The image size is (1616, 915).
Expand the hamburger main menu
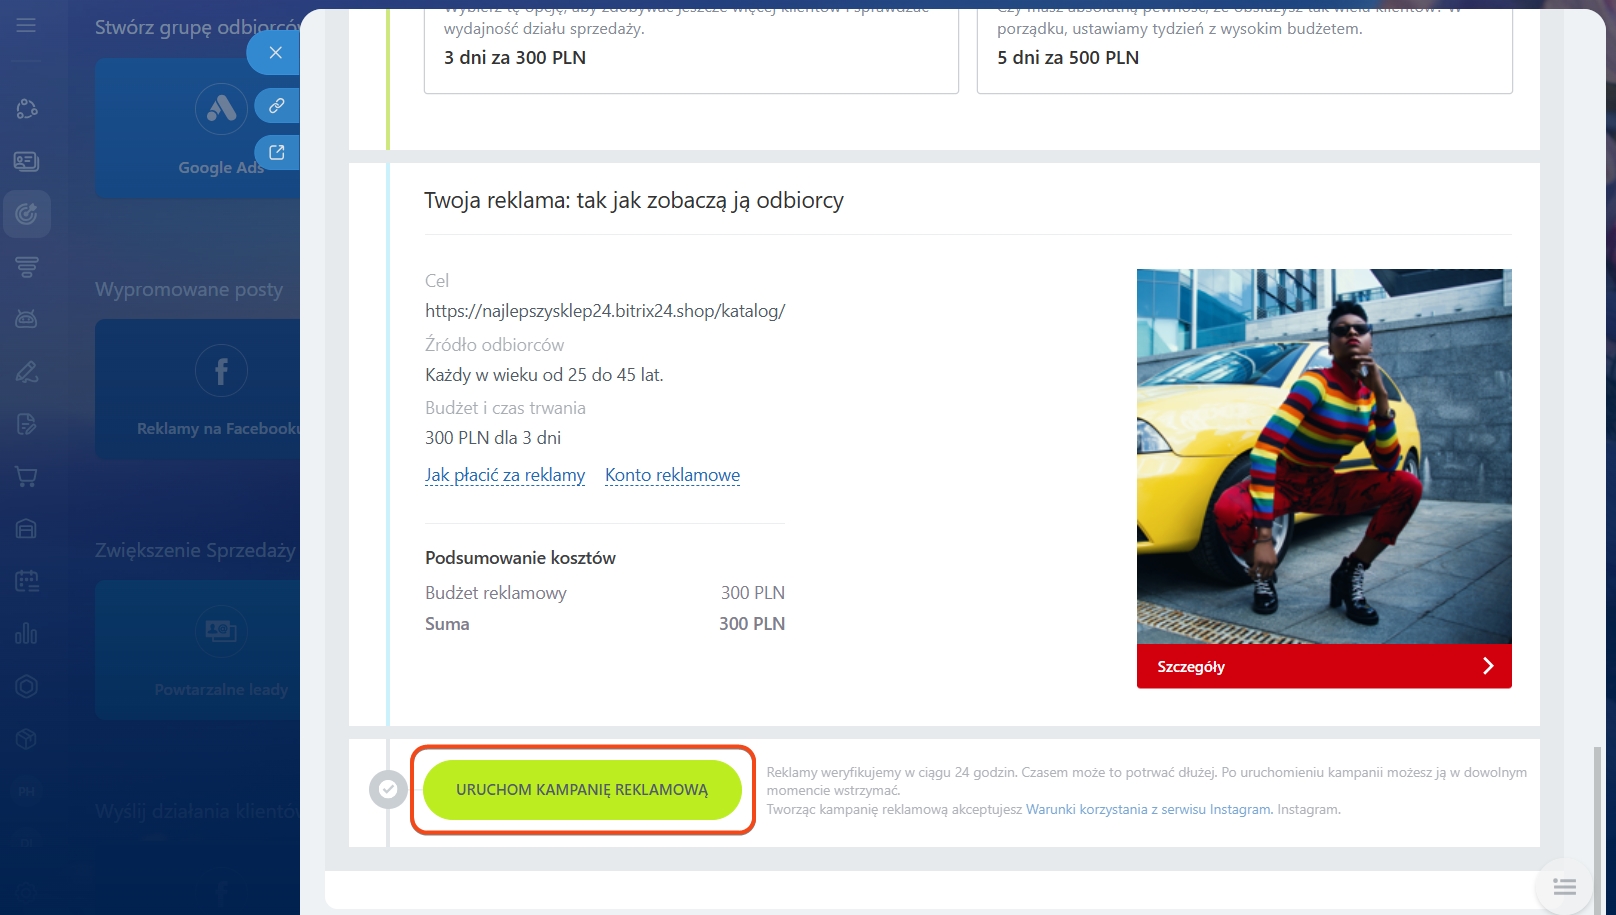point(27,25)
